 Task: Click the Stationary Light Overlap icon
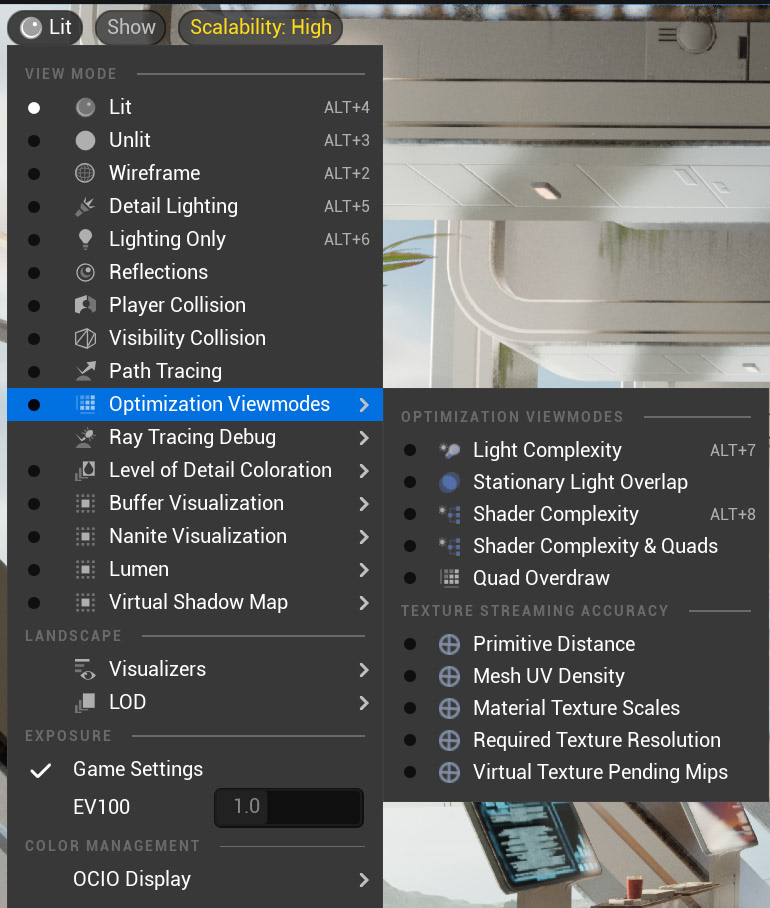(x=450, y=482)
